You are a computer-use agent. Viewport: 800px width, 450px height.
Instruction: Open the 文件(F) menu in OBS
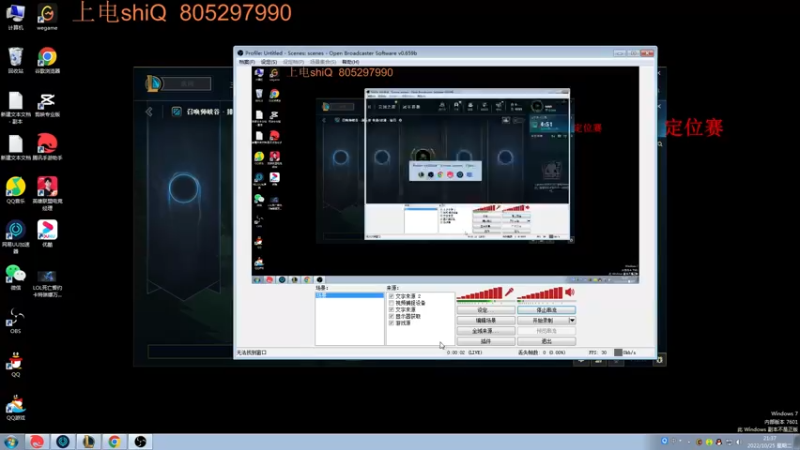(x=247, y=62)
